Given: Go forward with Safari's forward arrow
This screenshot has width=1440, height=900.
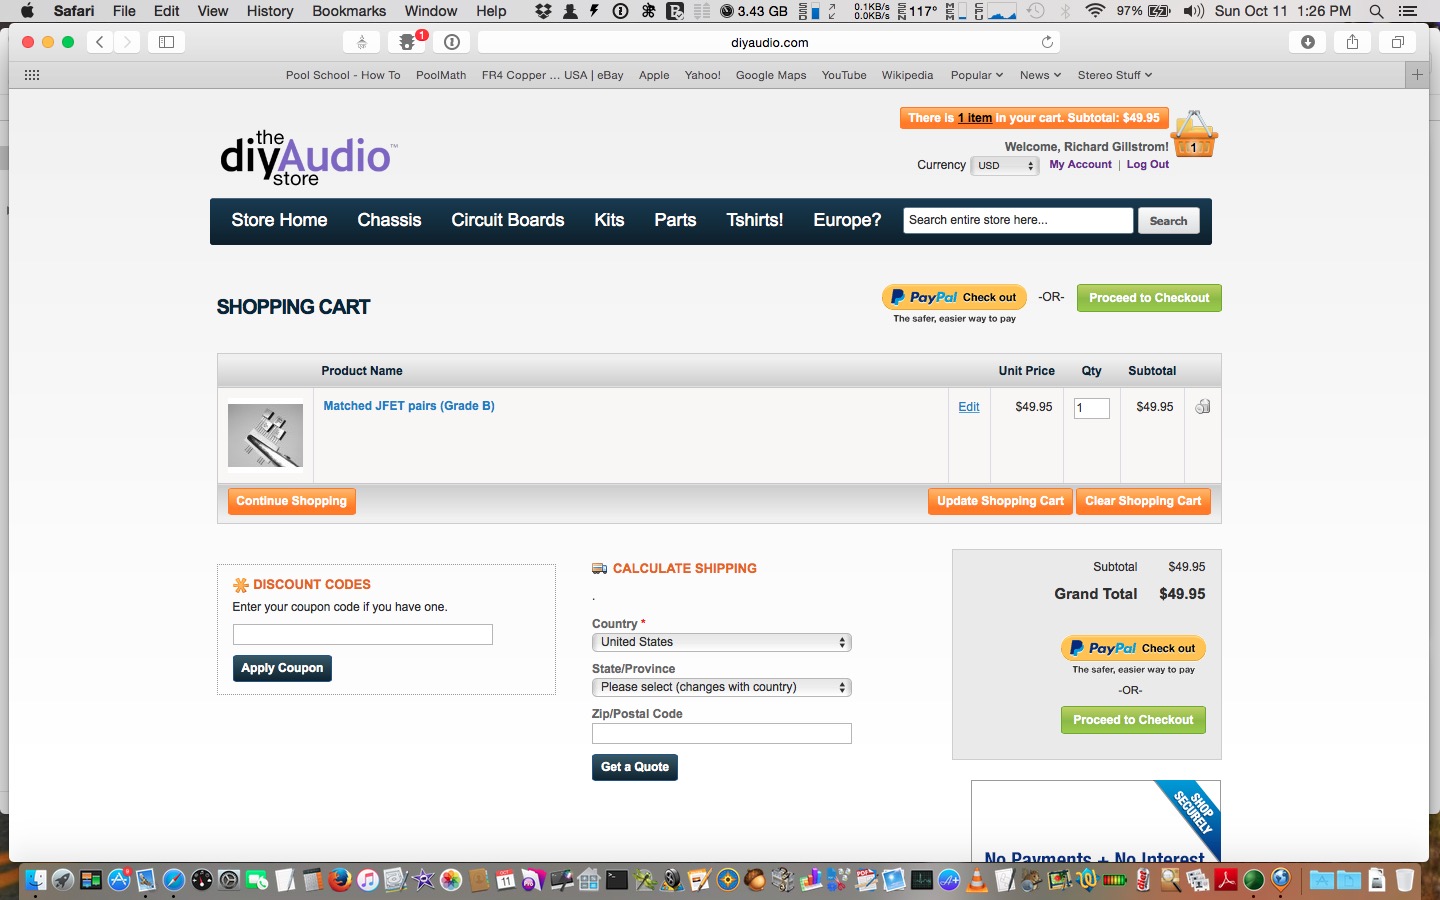Looking at the screenshot, I should point(127,42).
